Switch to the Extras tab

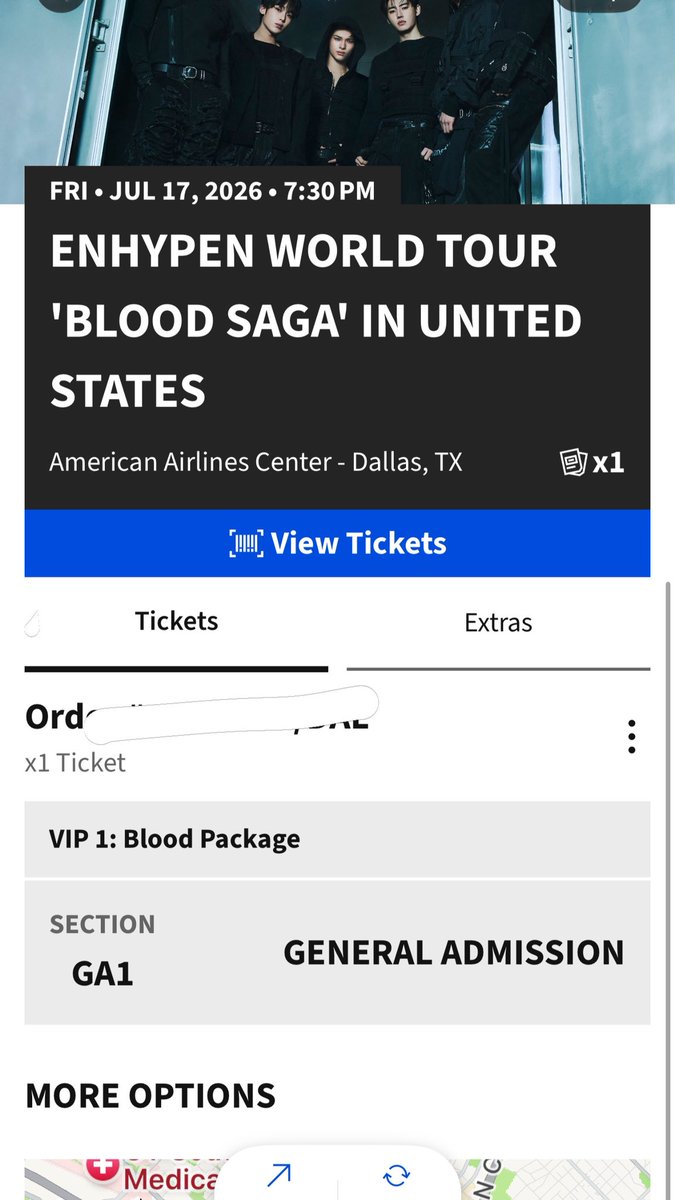tap(498, 623)
